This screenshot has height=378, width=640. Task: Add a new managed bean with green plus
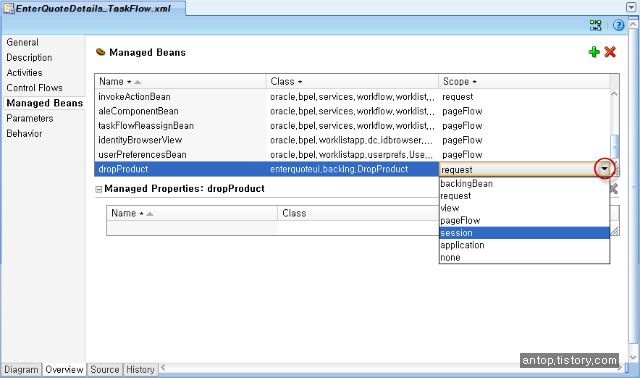[x=594, y=52]
